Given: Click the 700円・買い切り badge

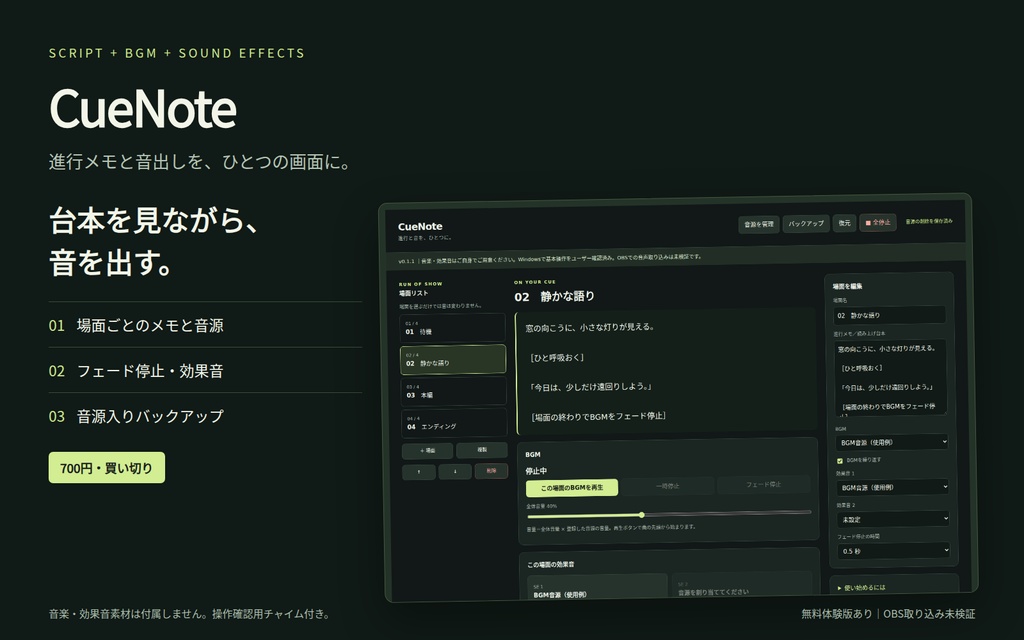Looking at the screenshot, I should tap(106, 468).
